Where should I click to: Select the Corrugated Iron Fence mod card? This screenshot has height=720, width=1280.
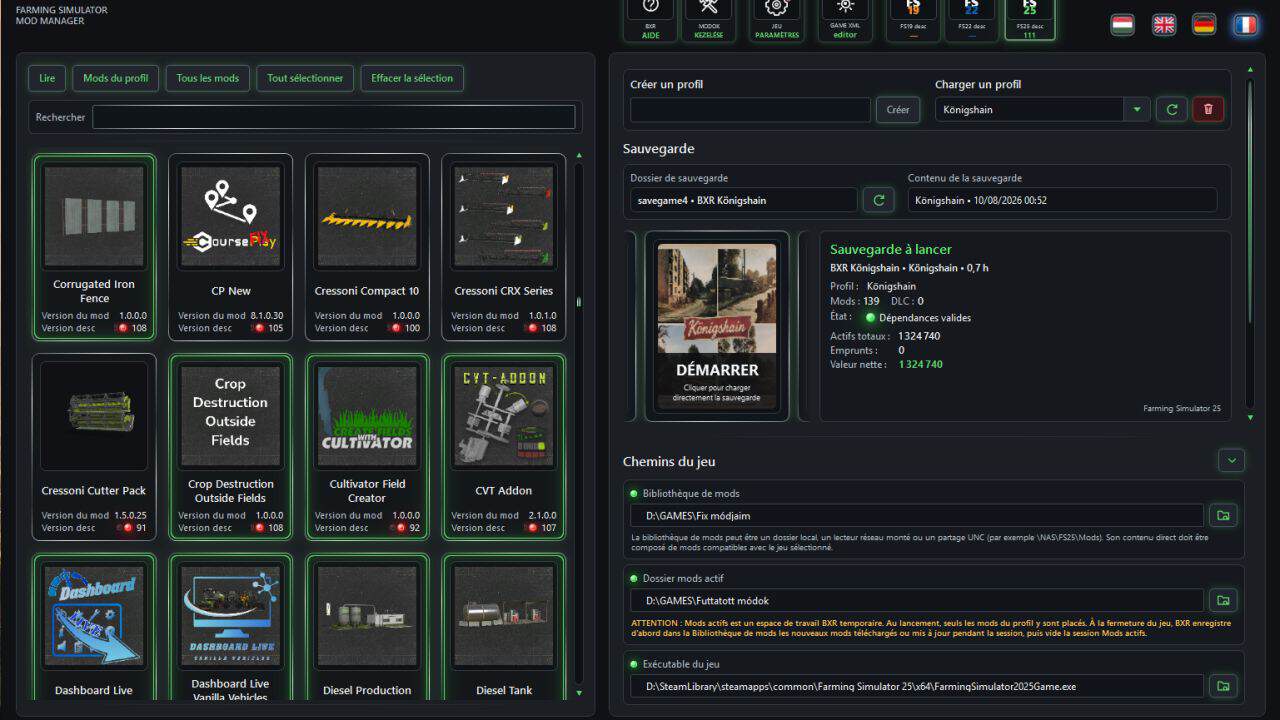[x=94, y=247]
